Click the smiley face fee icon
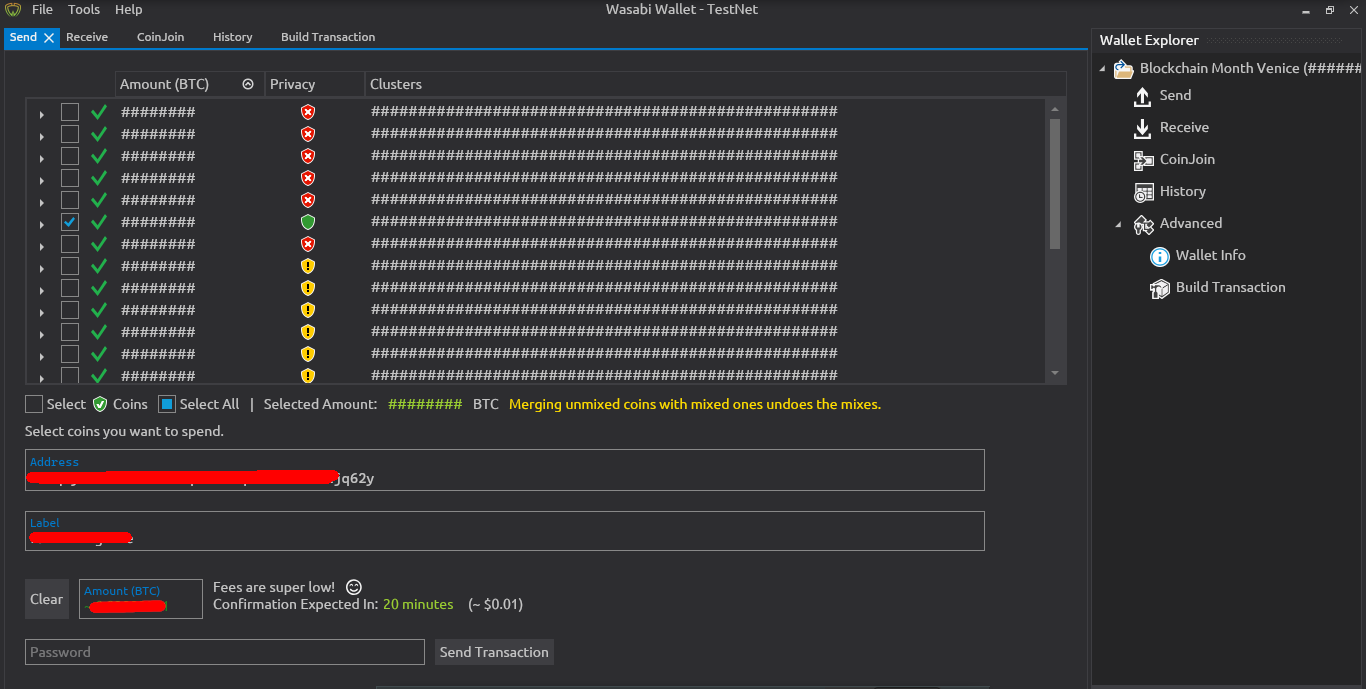This screenshot has height=689, width=1366. pos(354,587)
